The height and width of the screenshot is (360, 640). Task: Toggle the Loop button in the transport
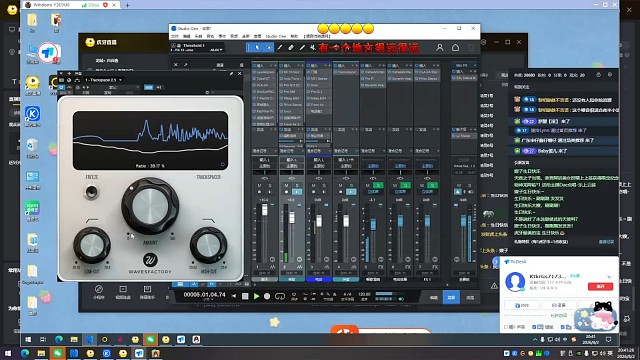280,296
